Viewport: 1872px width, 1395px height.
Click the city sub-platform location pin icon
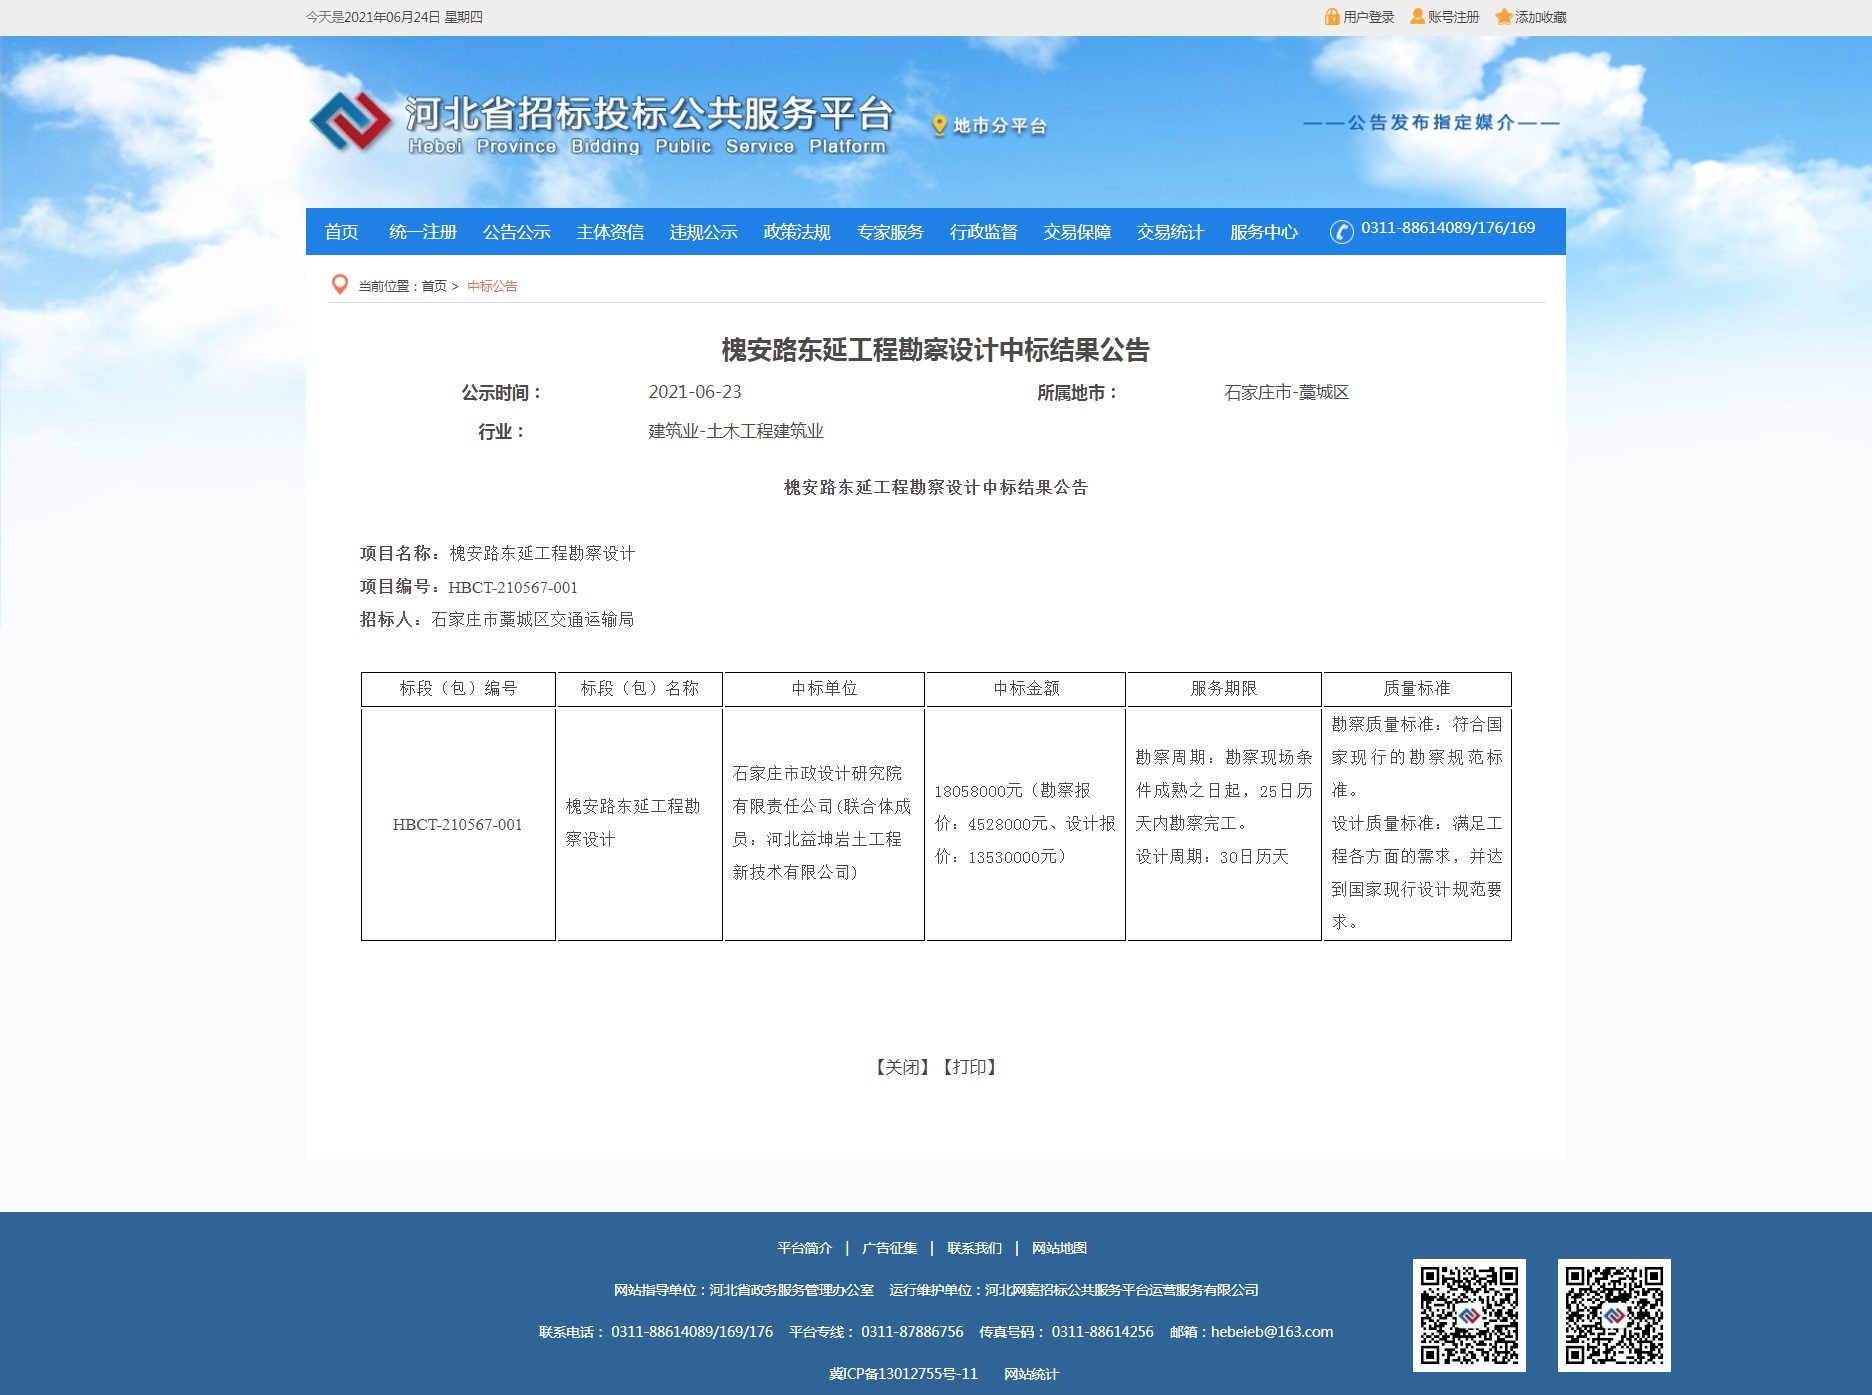[x=939, y=126]
